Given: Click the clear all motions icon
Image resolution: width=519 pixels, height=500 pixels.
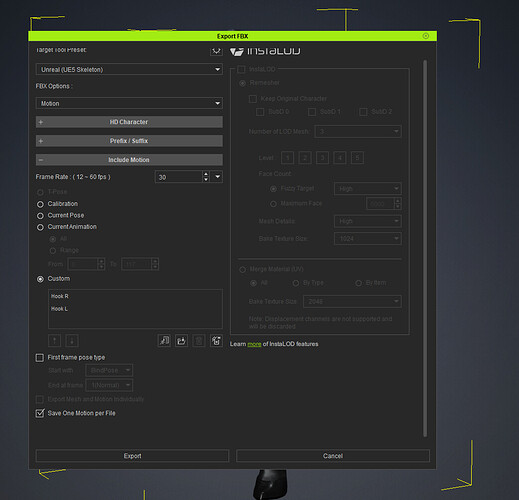Looking at the screenshot, I should (x=216, y=341).
